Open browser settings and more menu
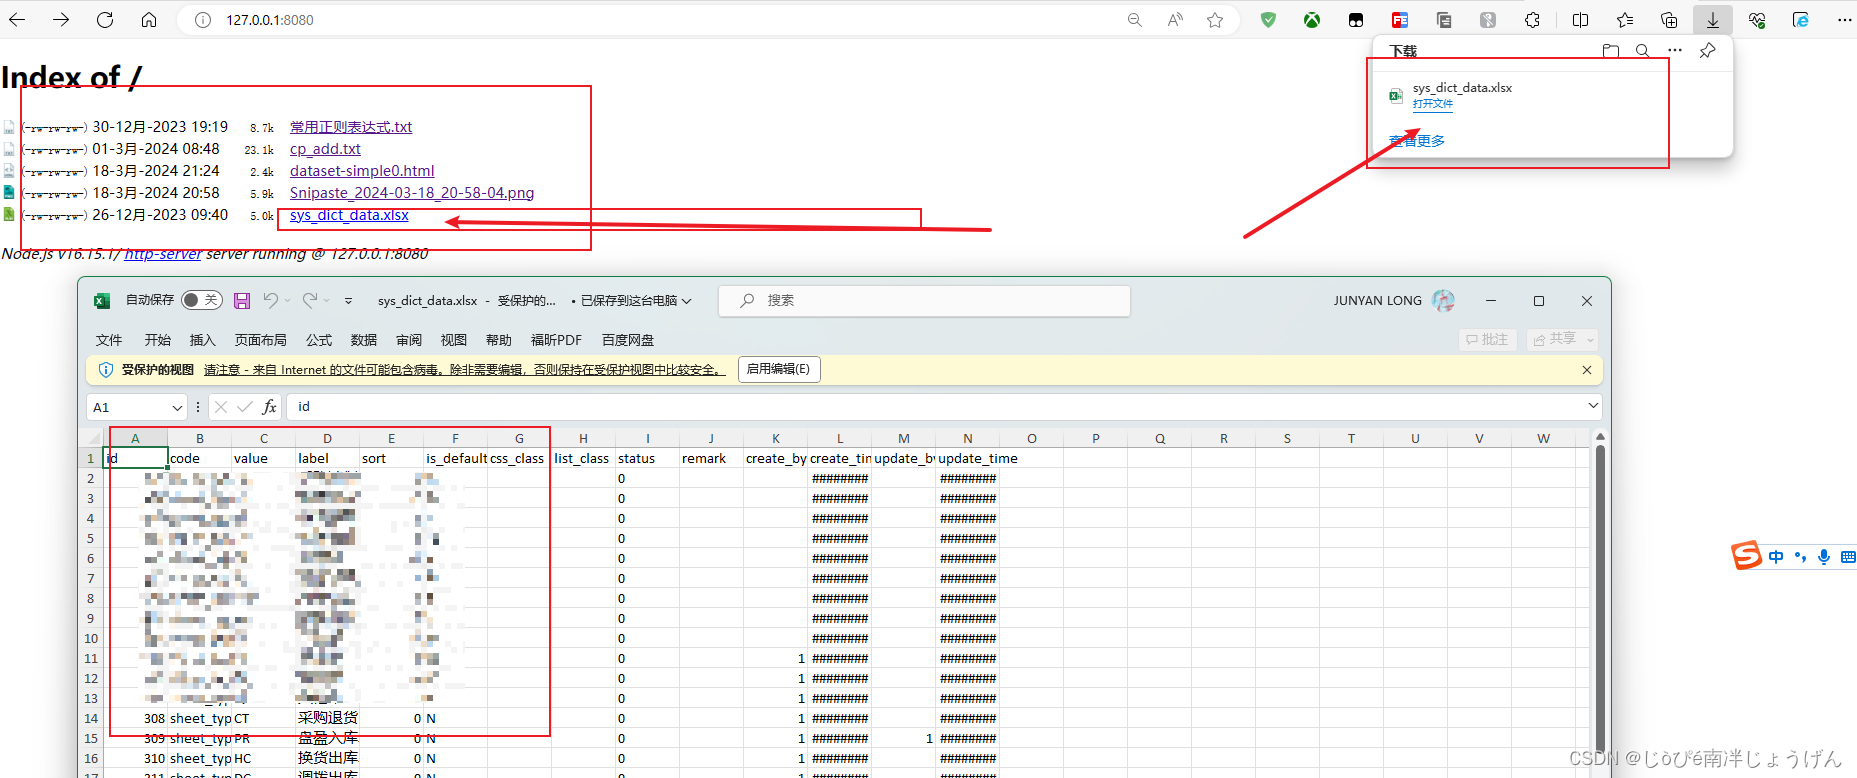The width and height of the screenshot is (1857, 778). point(1845,20)
